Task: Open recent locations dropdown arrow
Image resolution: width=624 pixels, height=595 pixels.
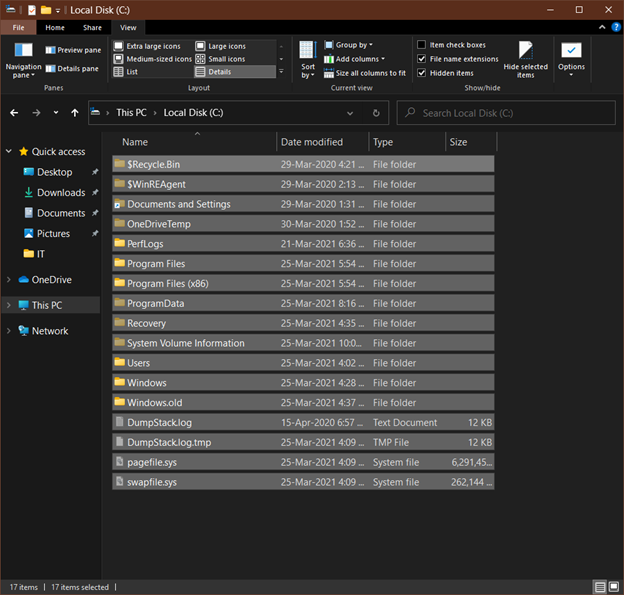Action: (x=56, y=113)
